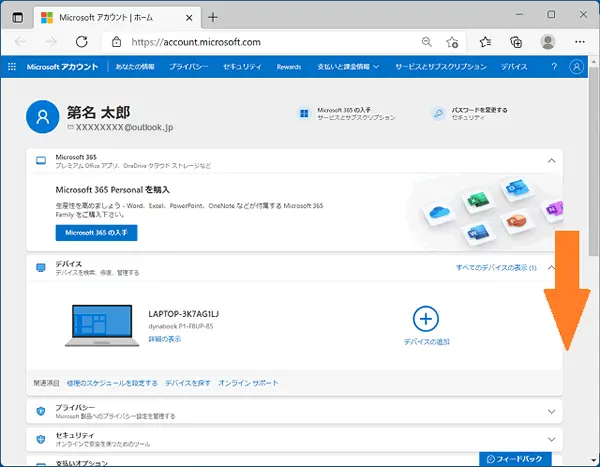The width and height of the screenshot is (600, 467).
Task: Expand the プライバシー section chevron
Action: (x=551, y=412)
